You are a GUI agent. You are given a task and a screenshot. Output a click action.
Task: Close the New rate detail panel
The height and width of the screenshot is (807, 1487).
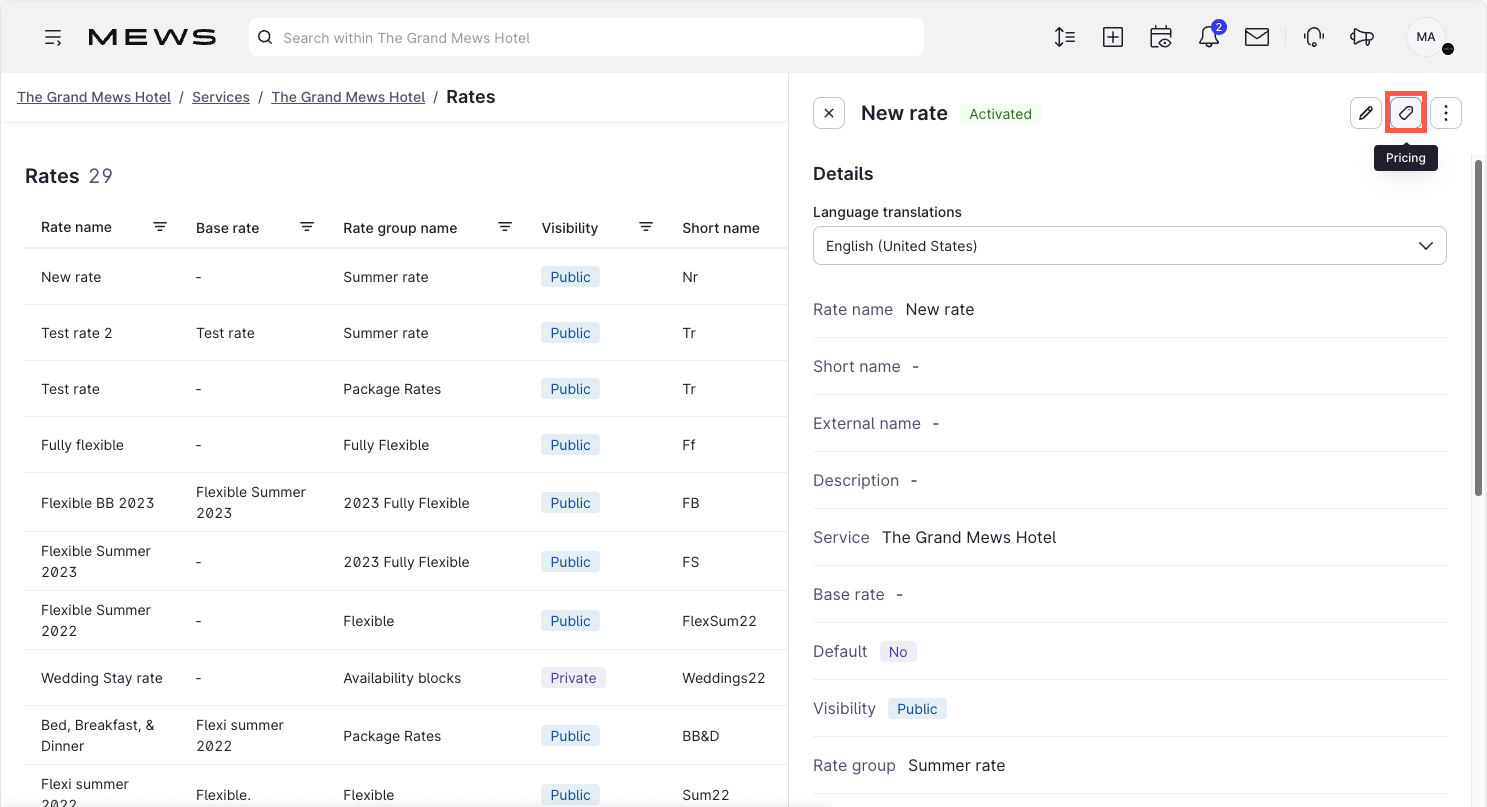point(828,112)
